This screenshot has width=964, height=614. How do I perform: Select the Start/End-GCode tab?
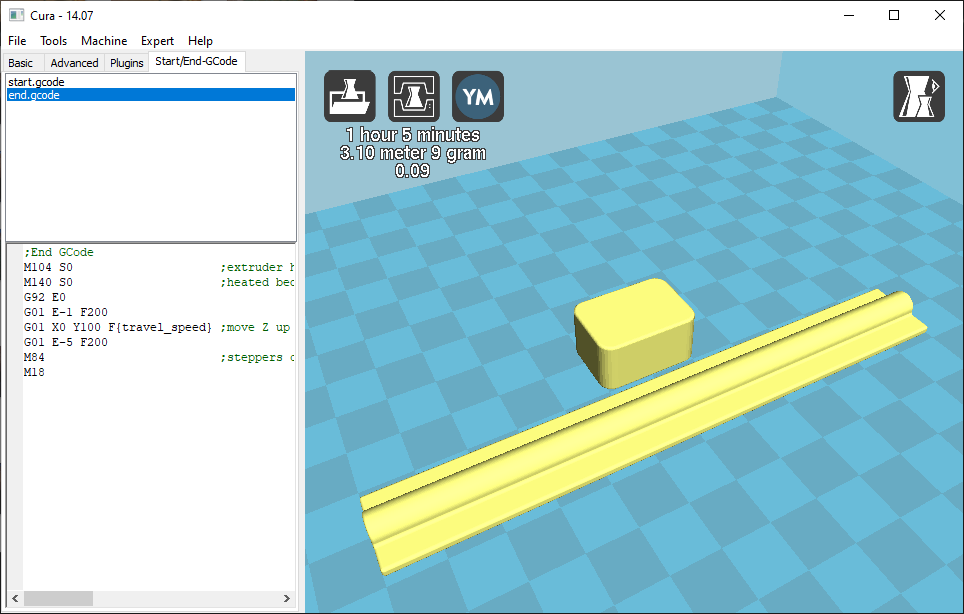[197, 61]
